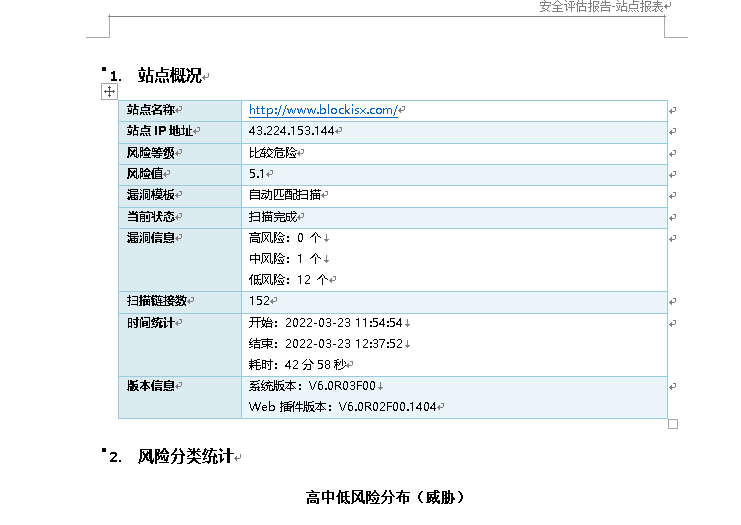Image resolution: width=741 pixels, height=525 pixels.
Task: Click the table move handle icon
Action: point(109,92)
